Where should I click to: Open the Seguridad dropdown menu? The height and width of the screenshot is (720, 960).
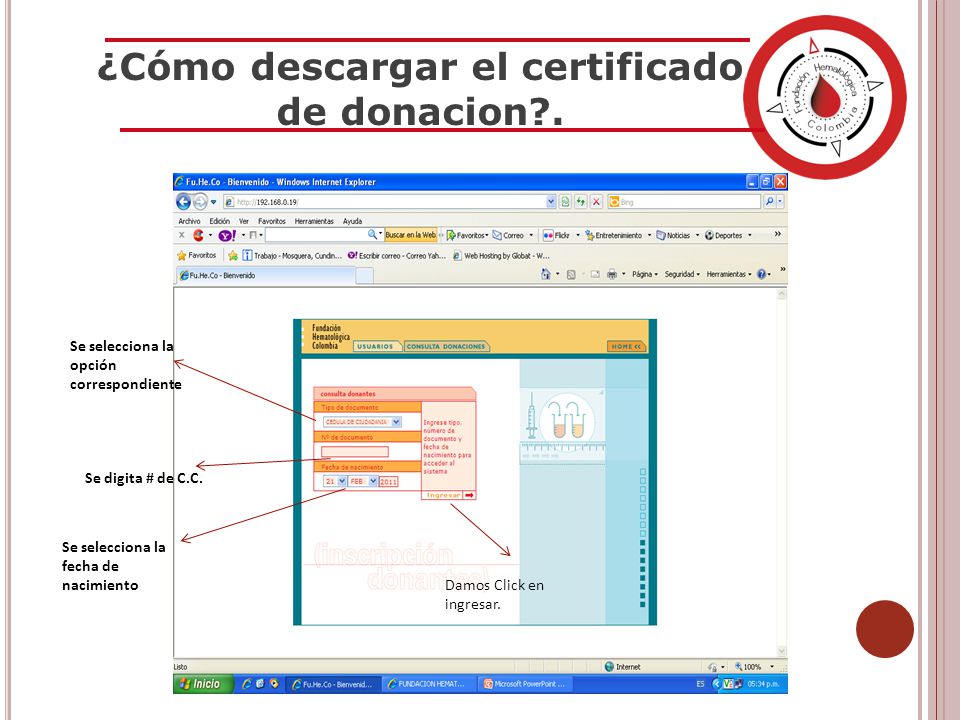682,274
